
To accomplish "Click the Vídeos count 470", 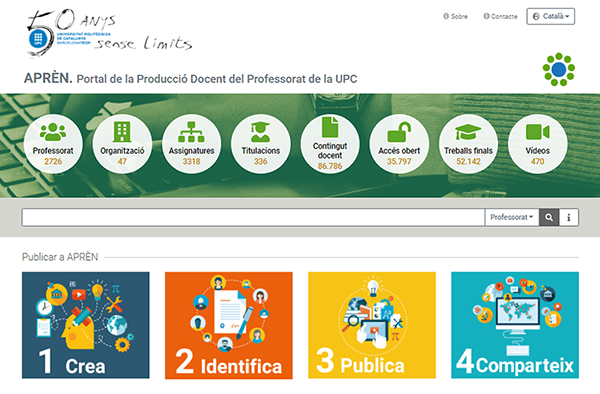I will click(538, 161).
